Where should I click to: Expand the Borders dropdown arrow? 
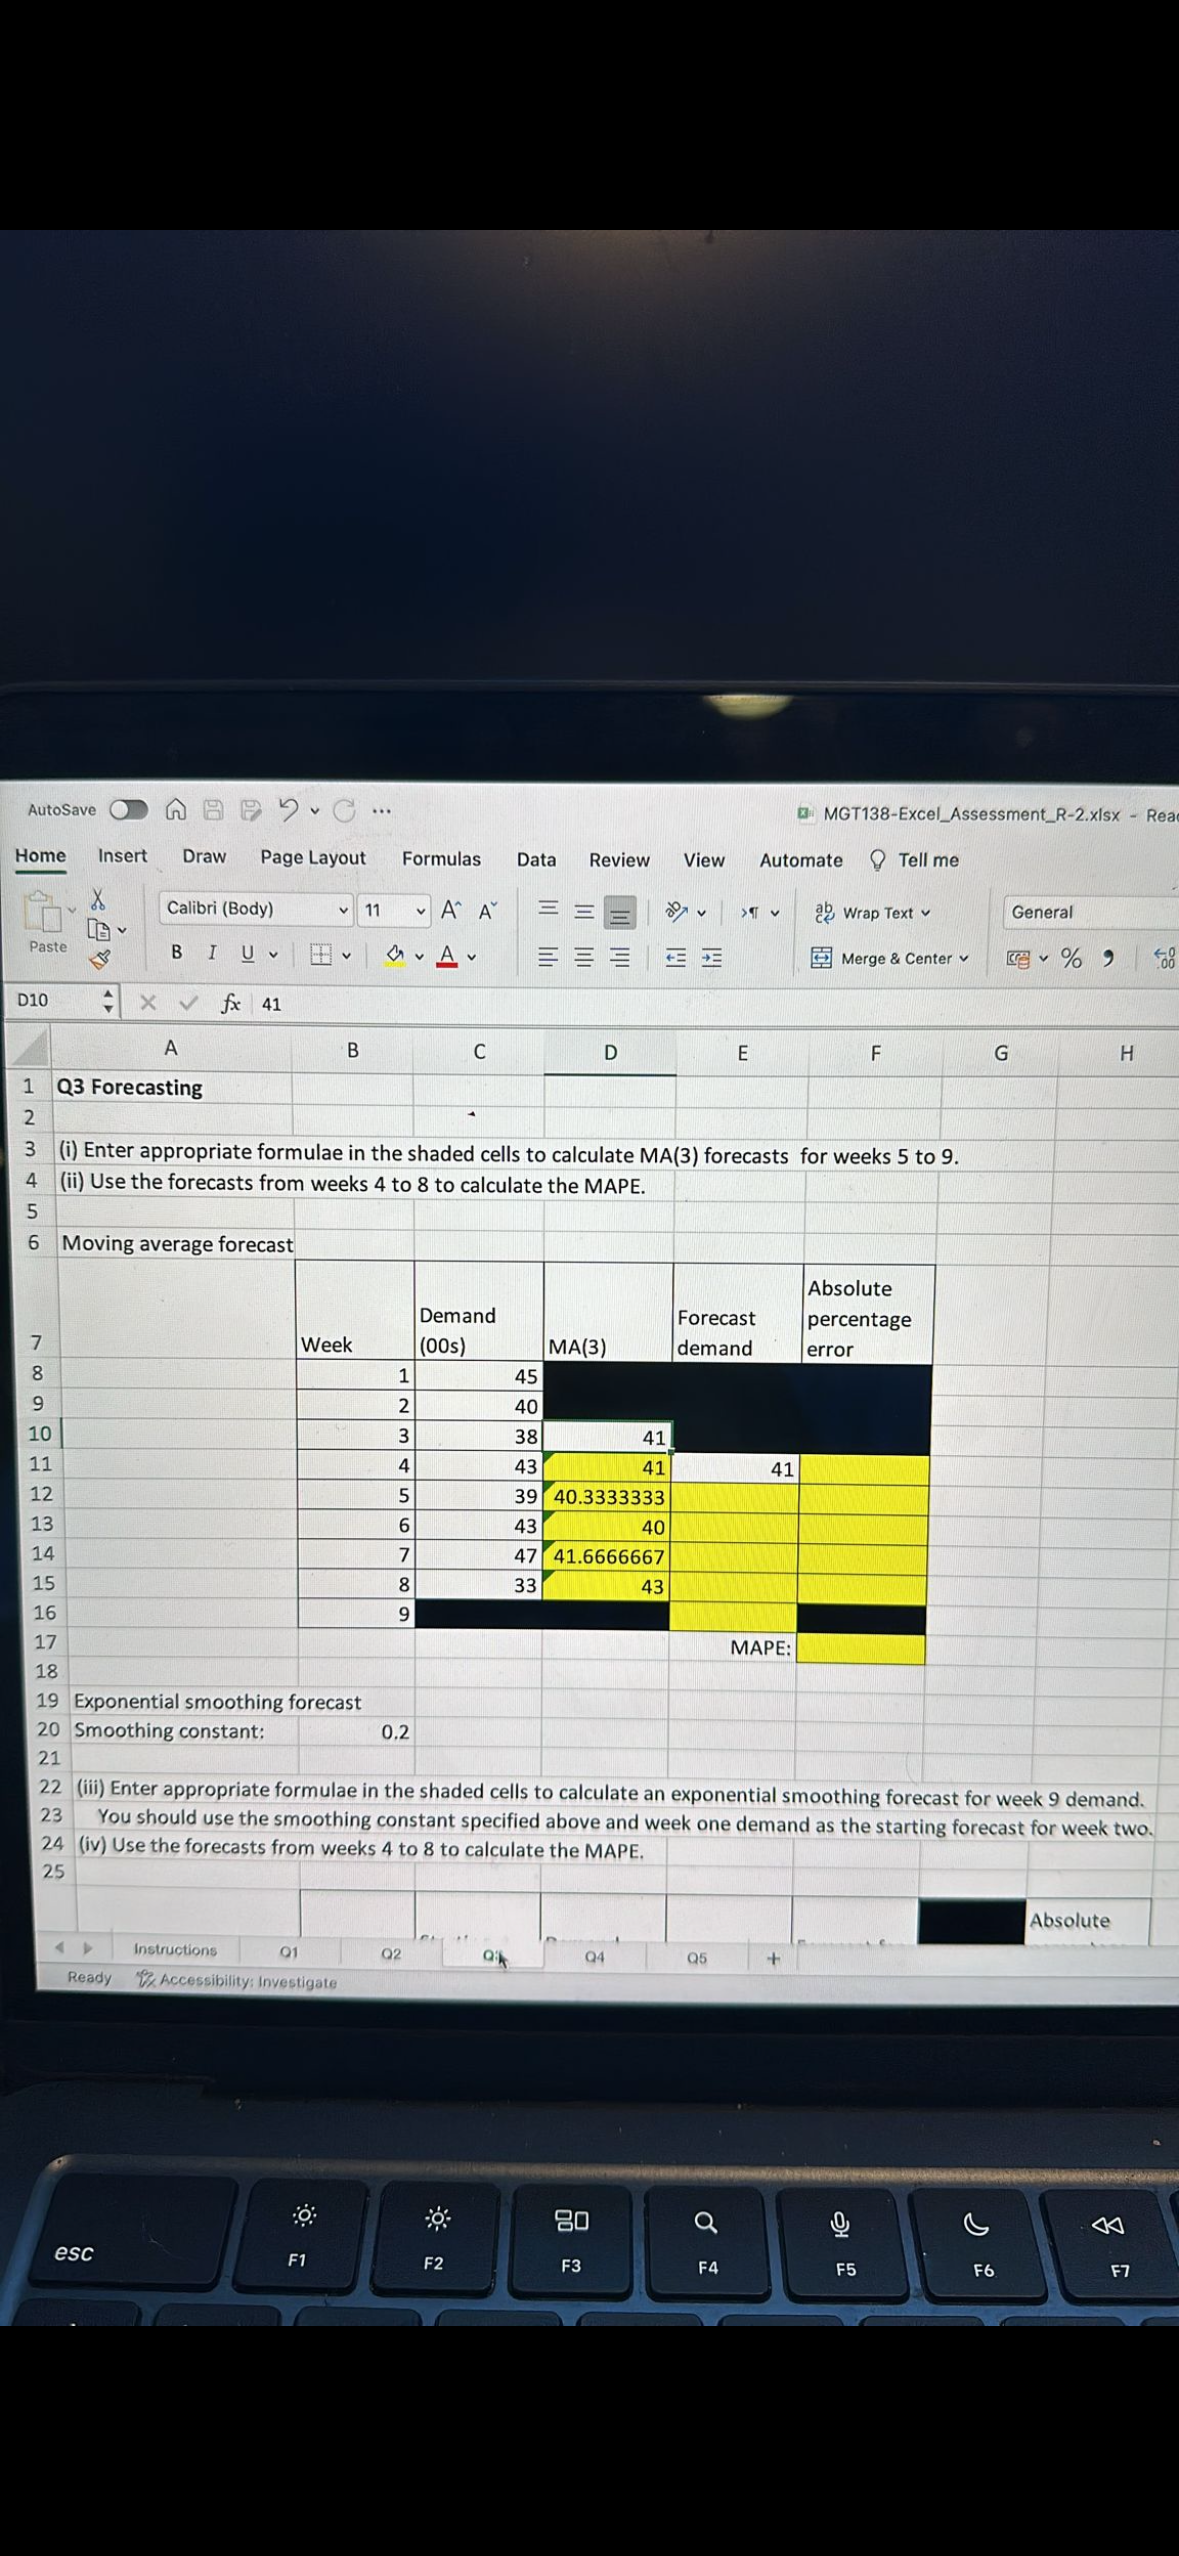(x=346, y=956)
